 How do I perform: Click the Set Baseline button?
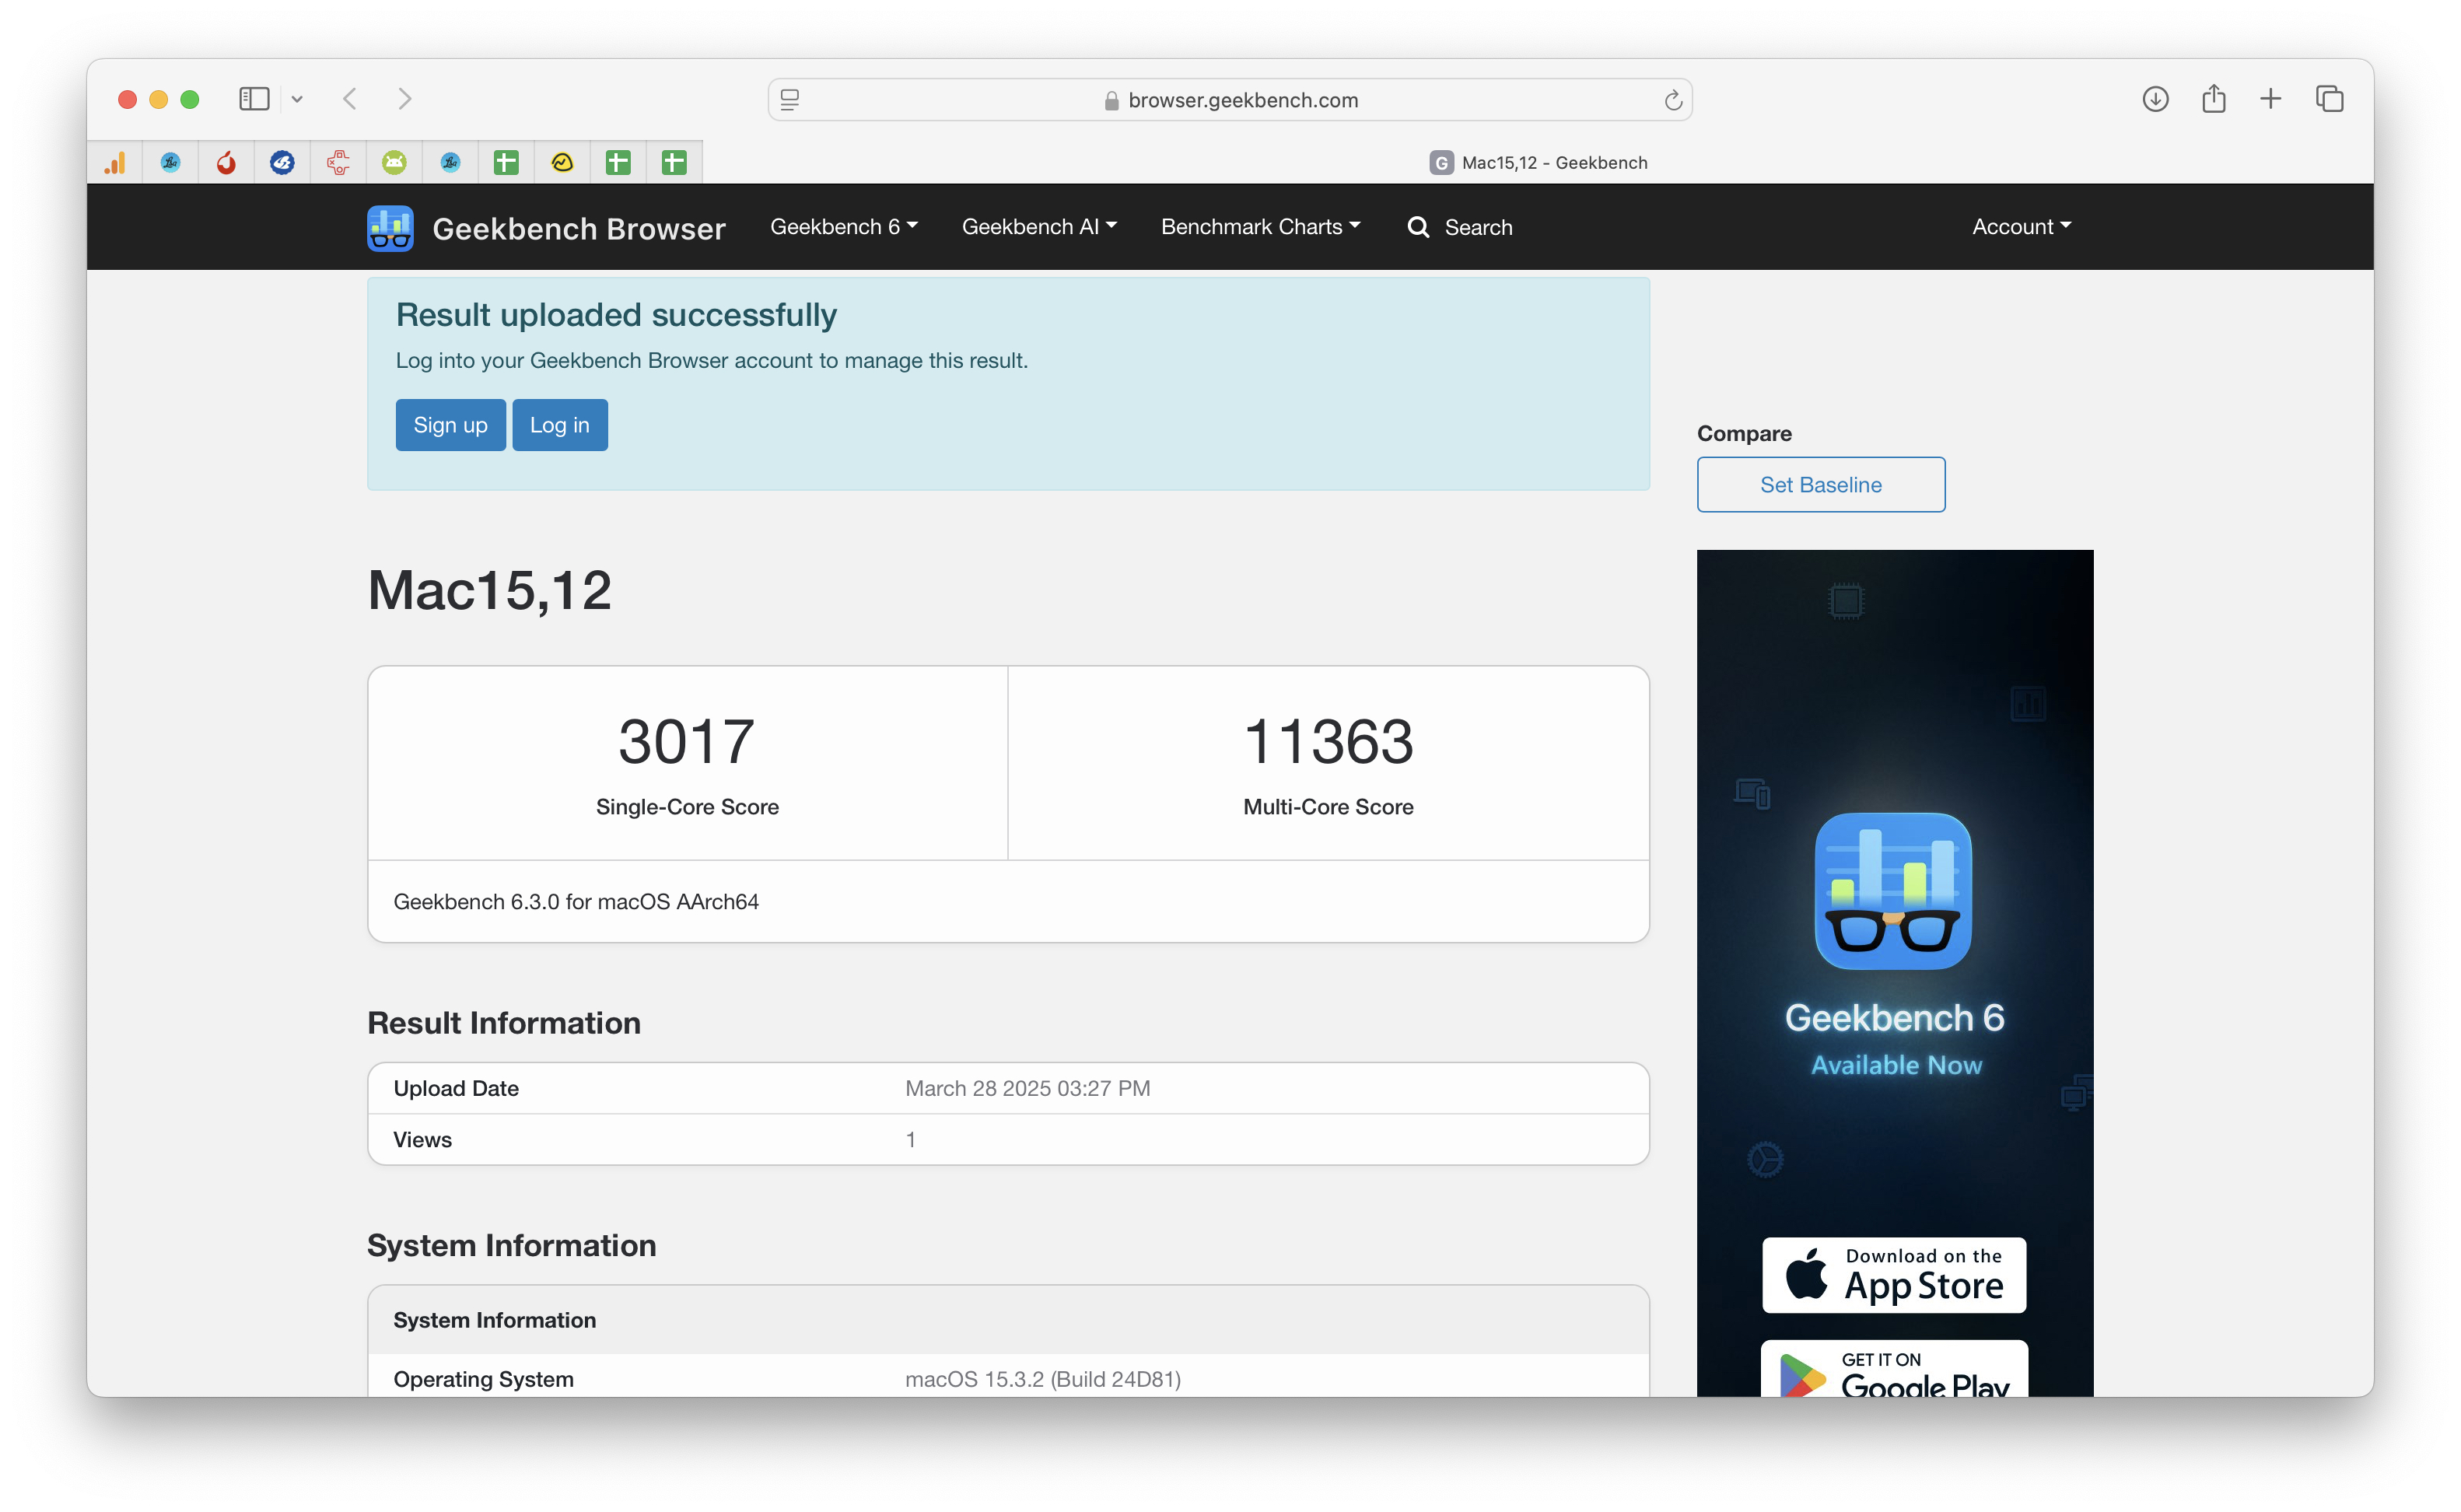1820,485
